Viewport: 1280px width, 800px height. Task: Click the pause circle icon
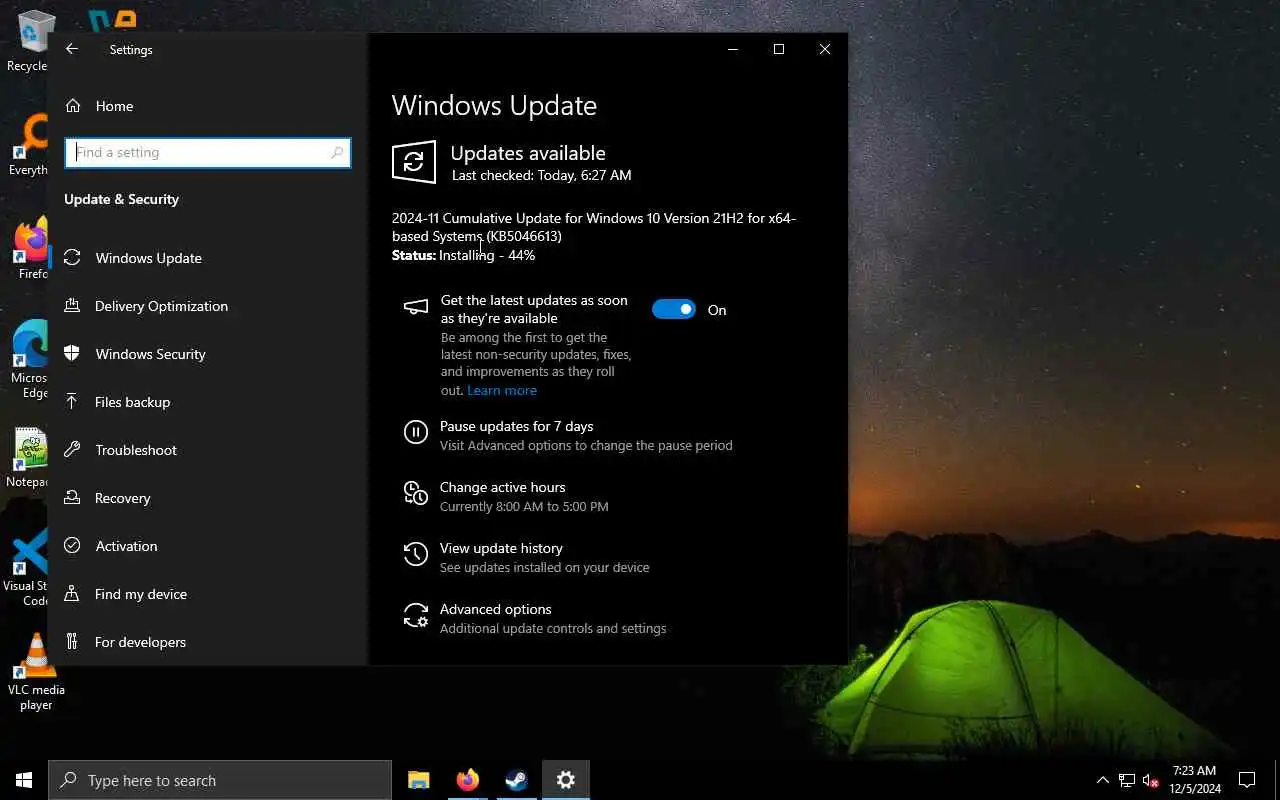416,432
